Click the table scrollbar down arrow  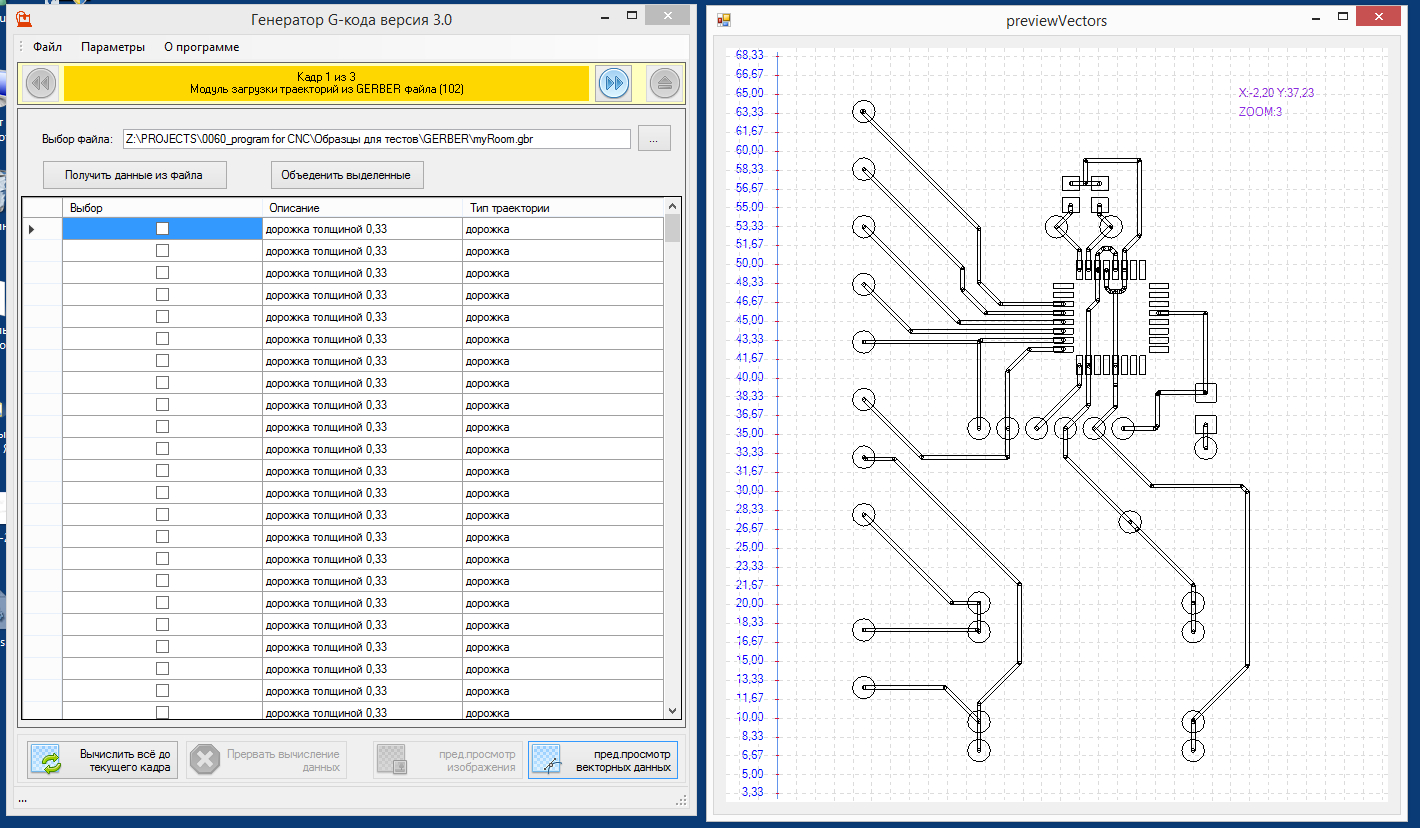673,710
